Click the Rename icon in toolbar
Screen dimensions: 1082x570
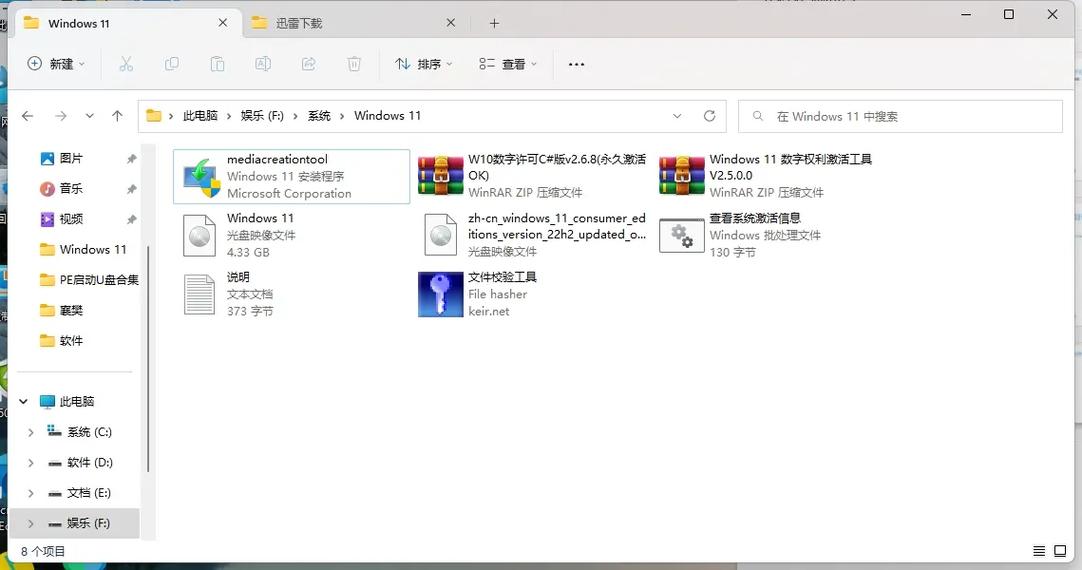[x=263, y=64]
